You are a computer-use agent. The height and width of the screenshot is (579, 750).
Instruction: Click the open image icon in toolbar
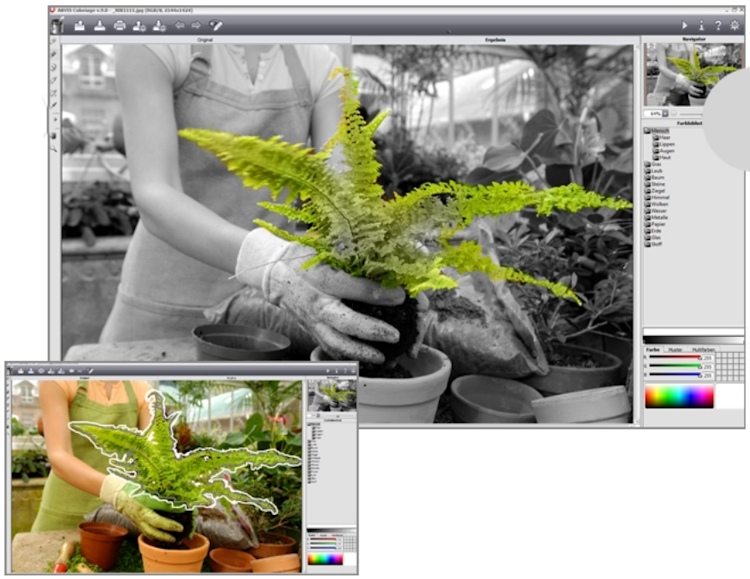79,25
